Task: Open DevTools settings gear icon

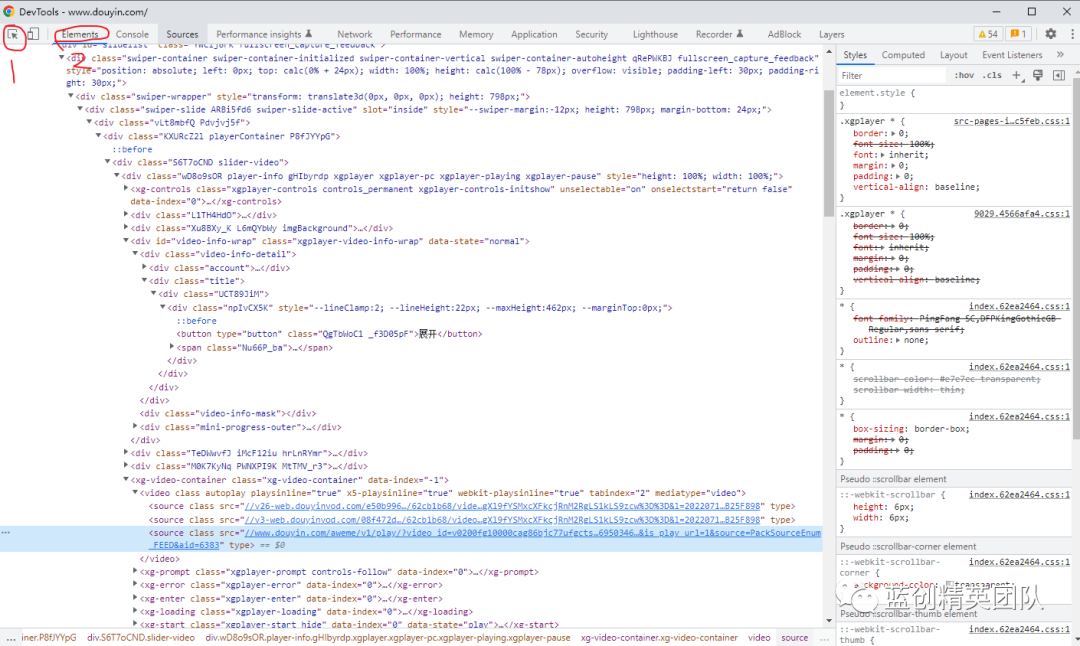Action: click(1050, 34)
